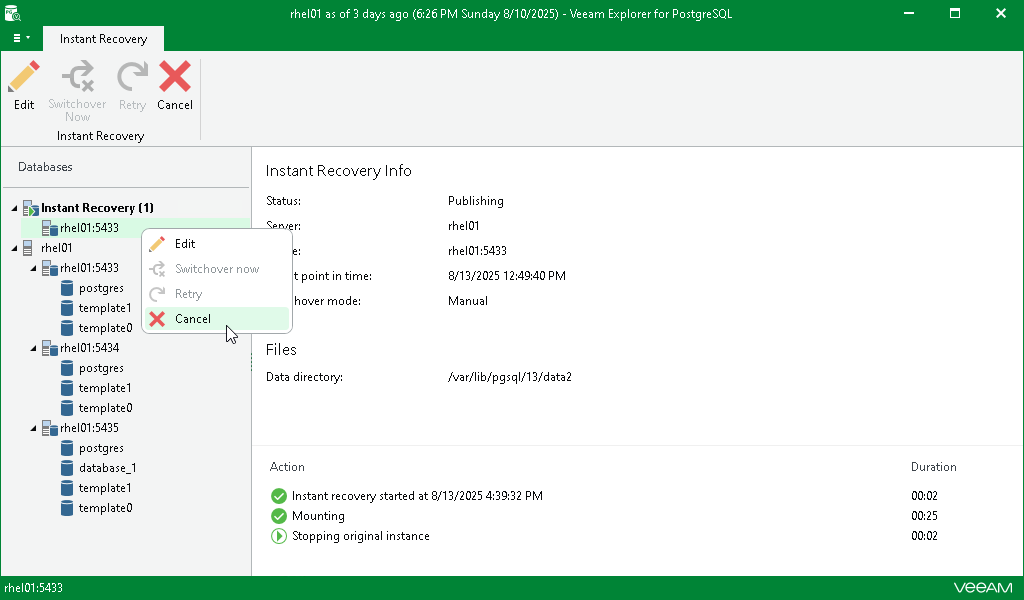Viewport: 1024px width, 600px height.
Task: Open the main application menu dropdown
Action: (x=21, y=38)
